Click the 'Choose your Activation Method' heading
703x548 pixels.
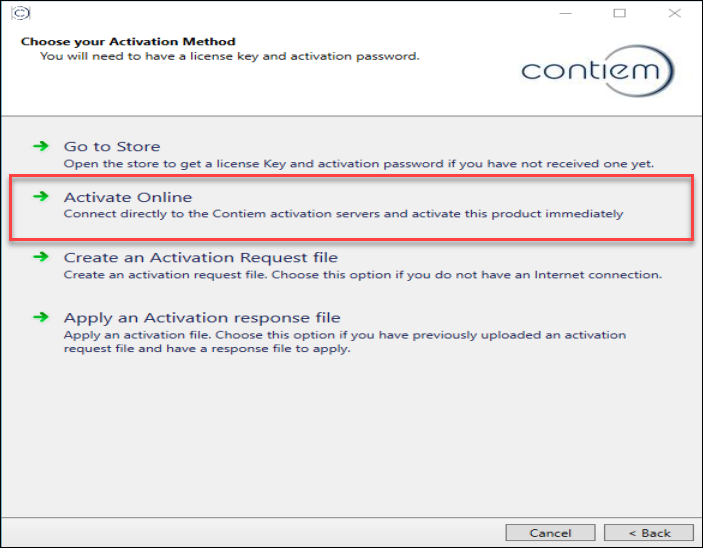(128, 42)
